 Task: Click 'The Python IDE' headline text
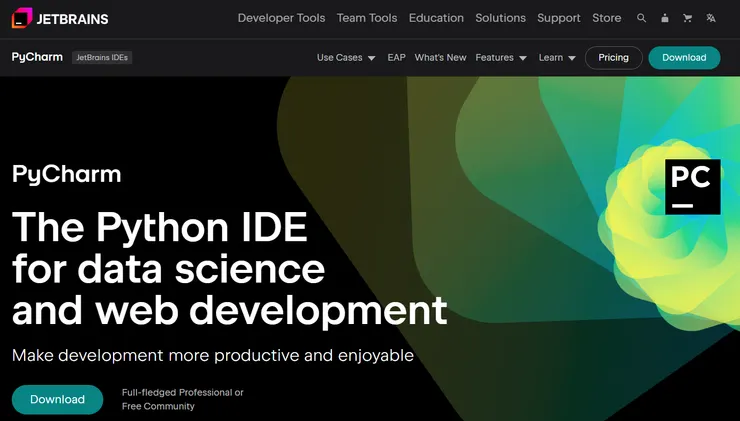click(160, 227)
